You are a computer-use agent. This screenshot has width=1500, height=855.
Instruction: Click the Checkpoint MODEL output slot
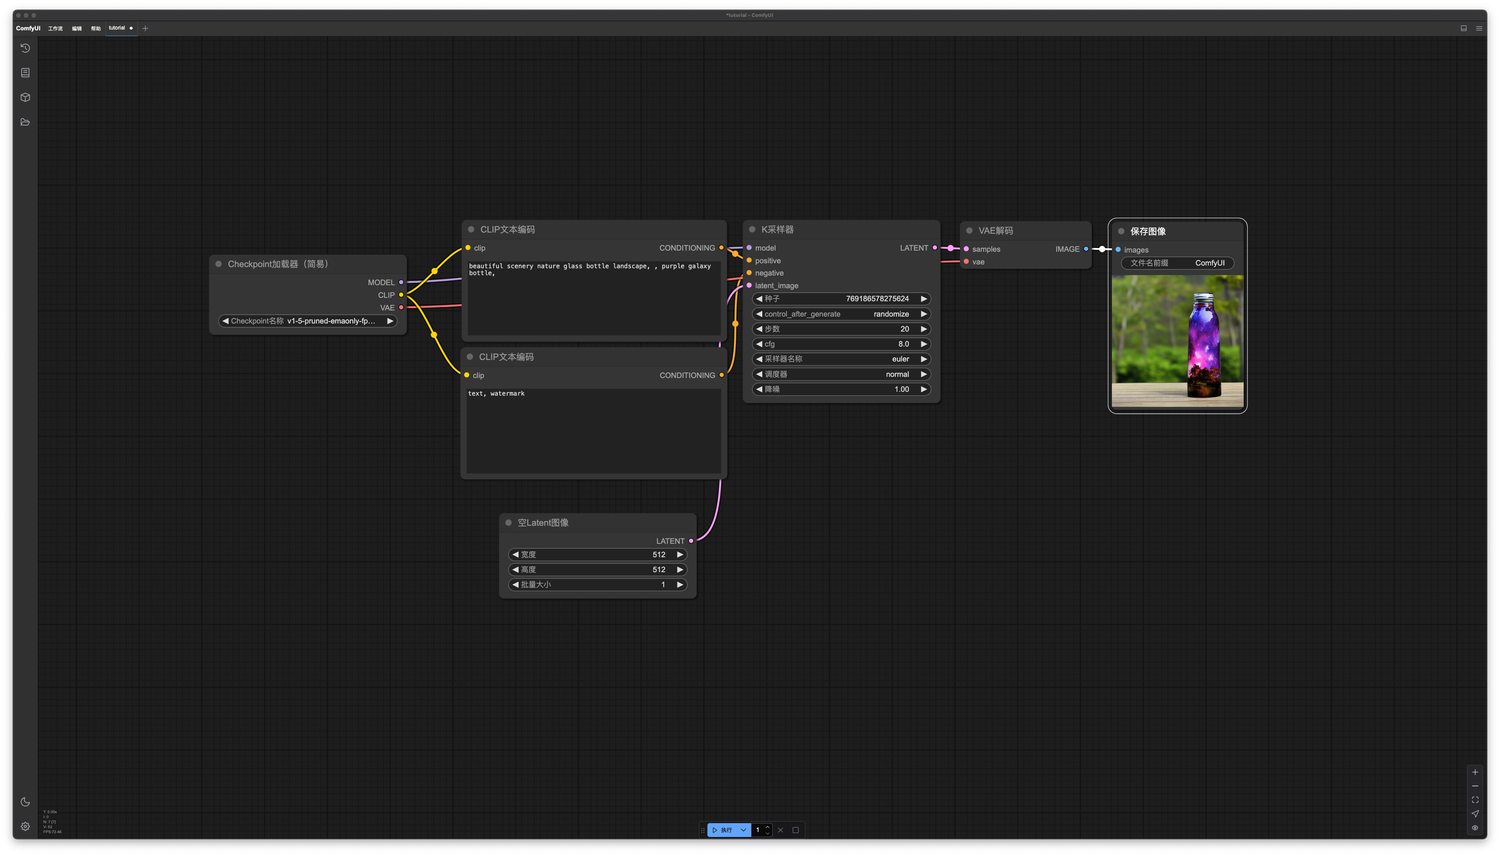[401, 282]
